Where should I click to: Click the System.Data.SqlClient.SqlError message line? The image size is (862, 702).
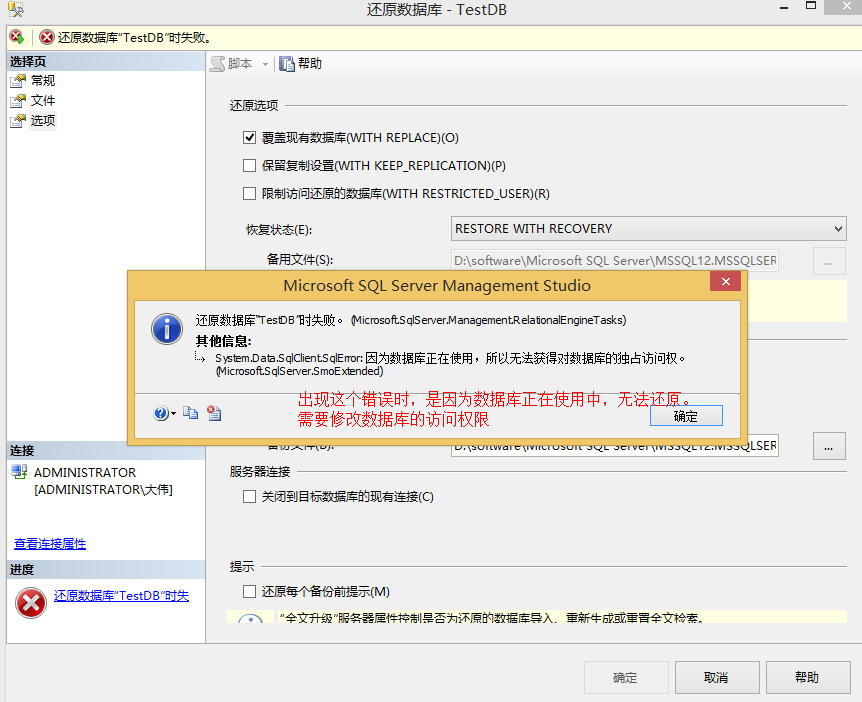point(450,358)
